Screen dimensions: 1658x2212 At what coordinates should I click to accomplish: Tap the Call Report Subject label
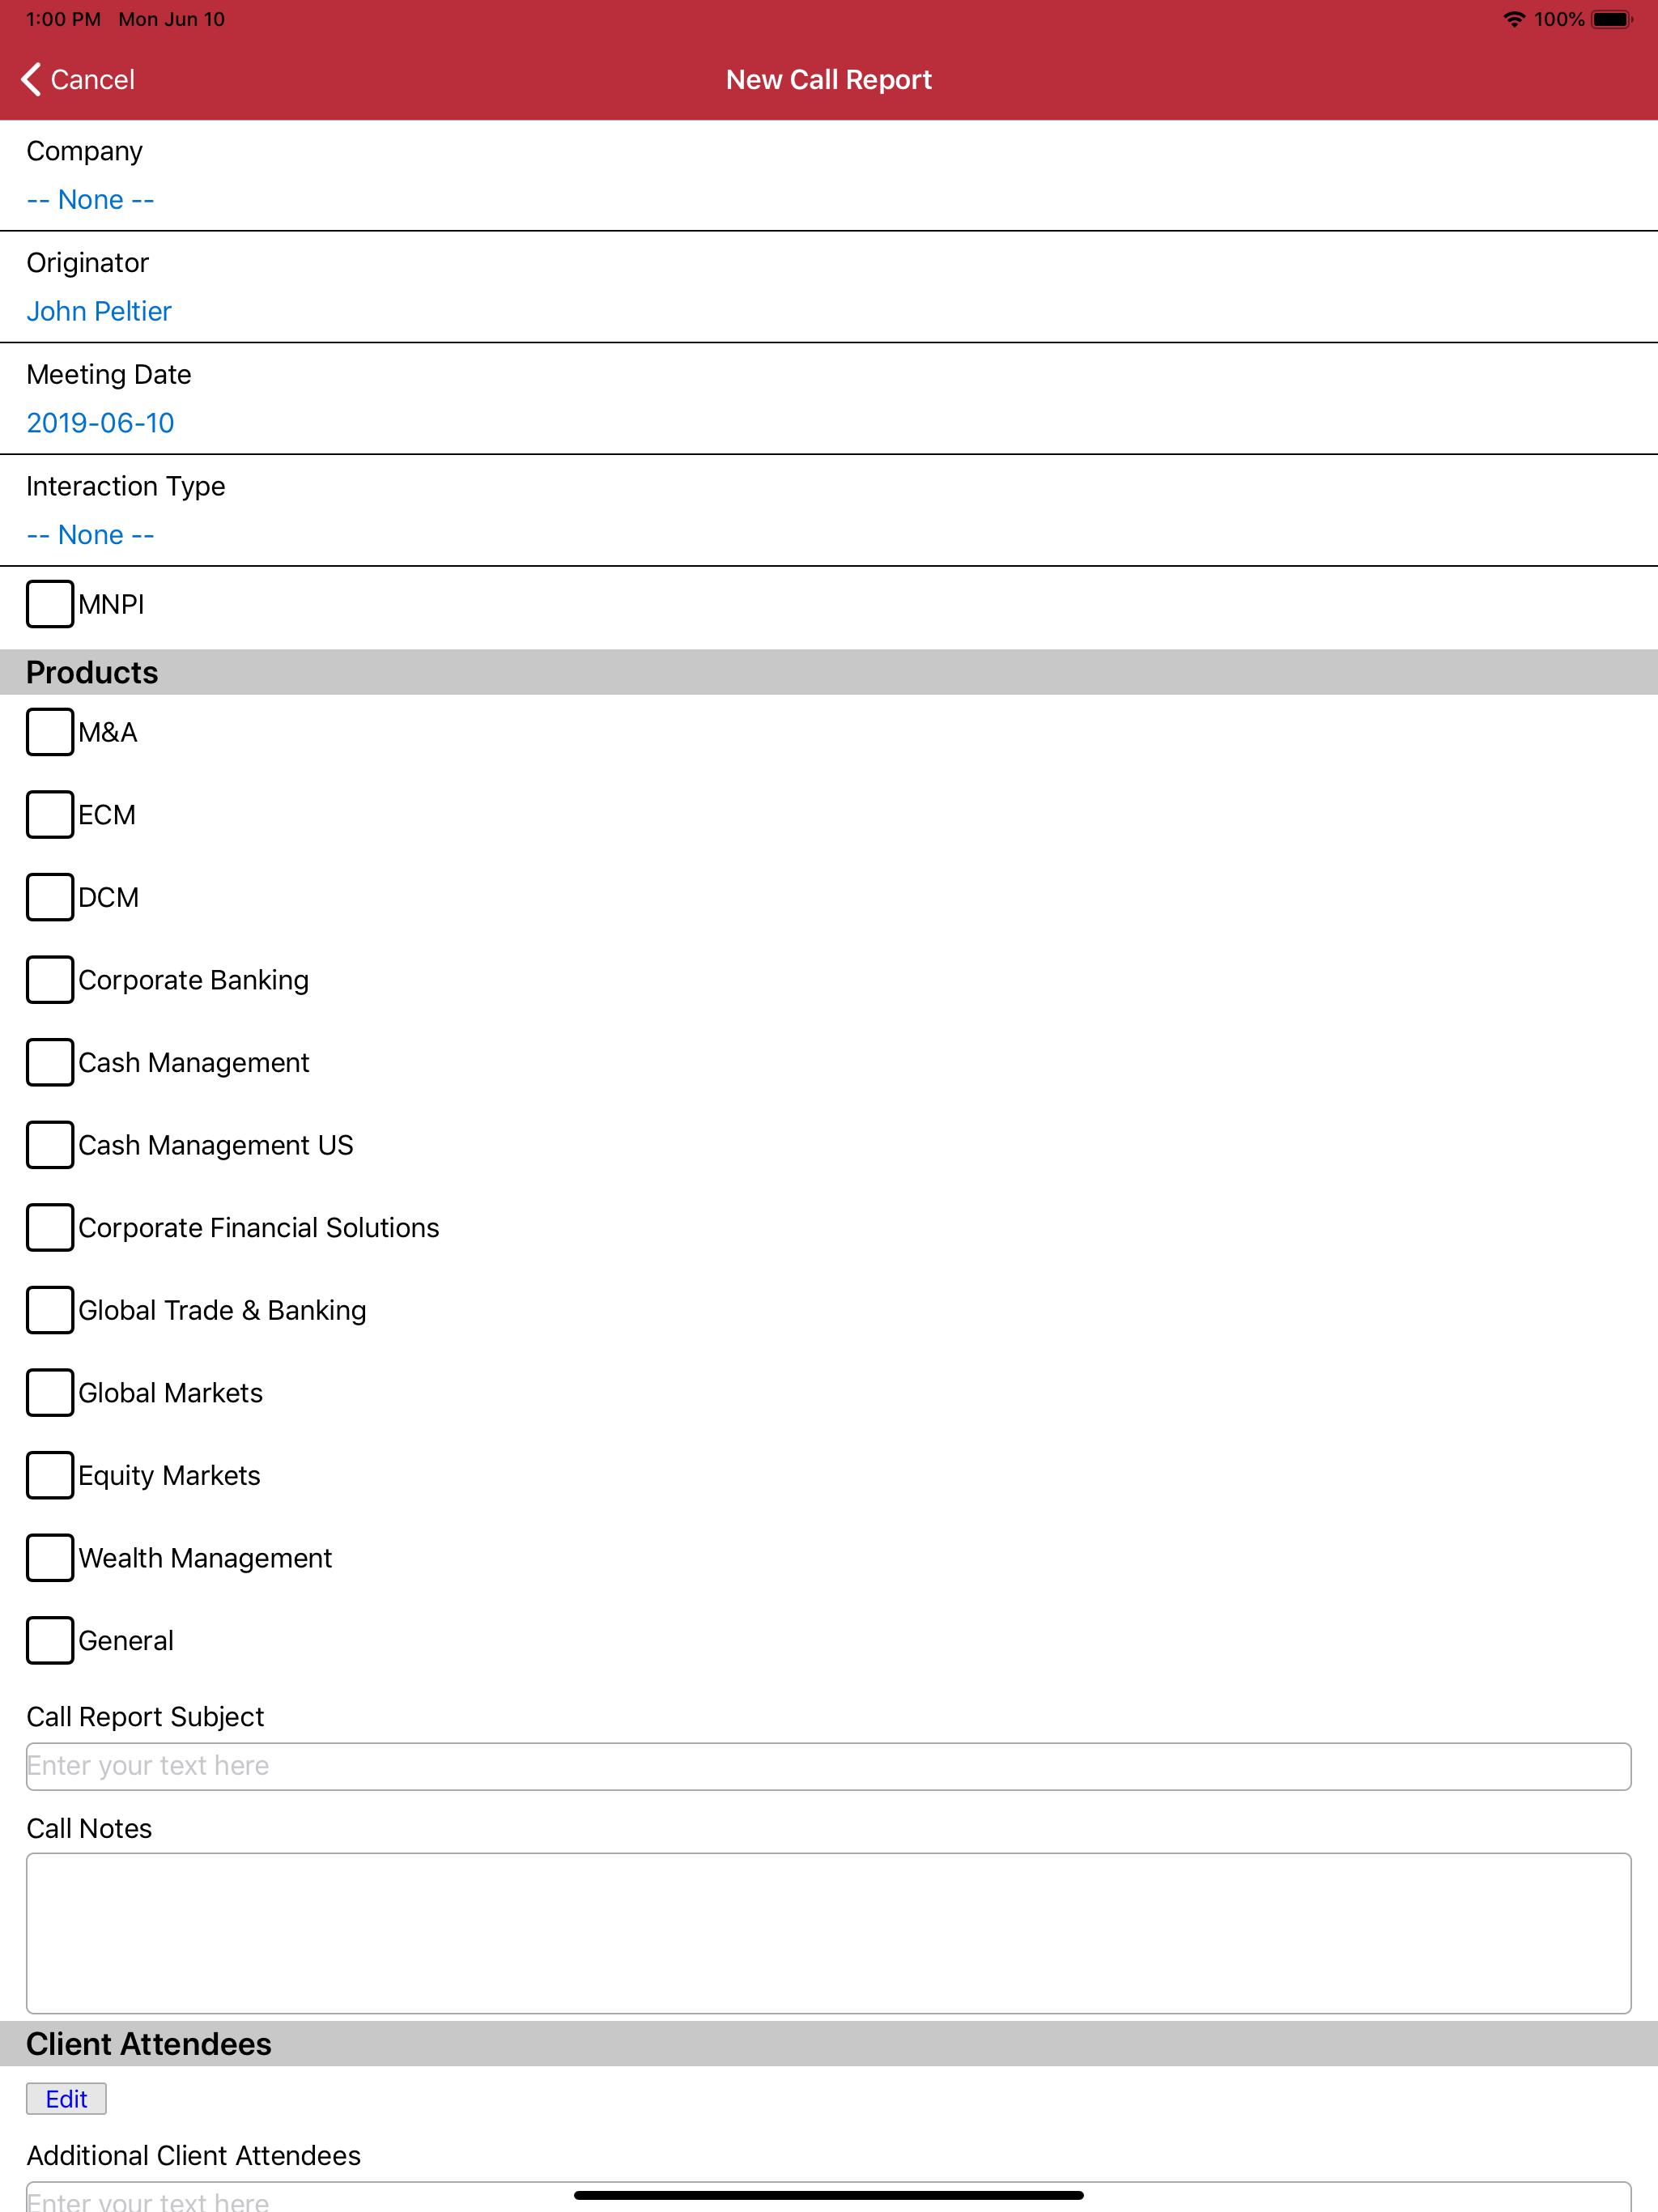pos(145,1717)
